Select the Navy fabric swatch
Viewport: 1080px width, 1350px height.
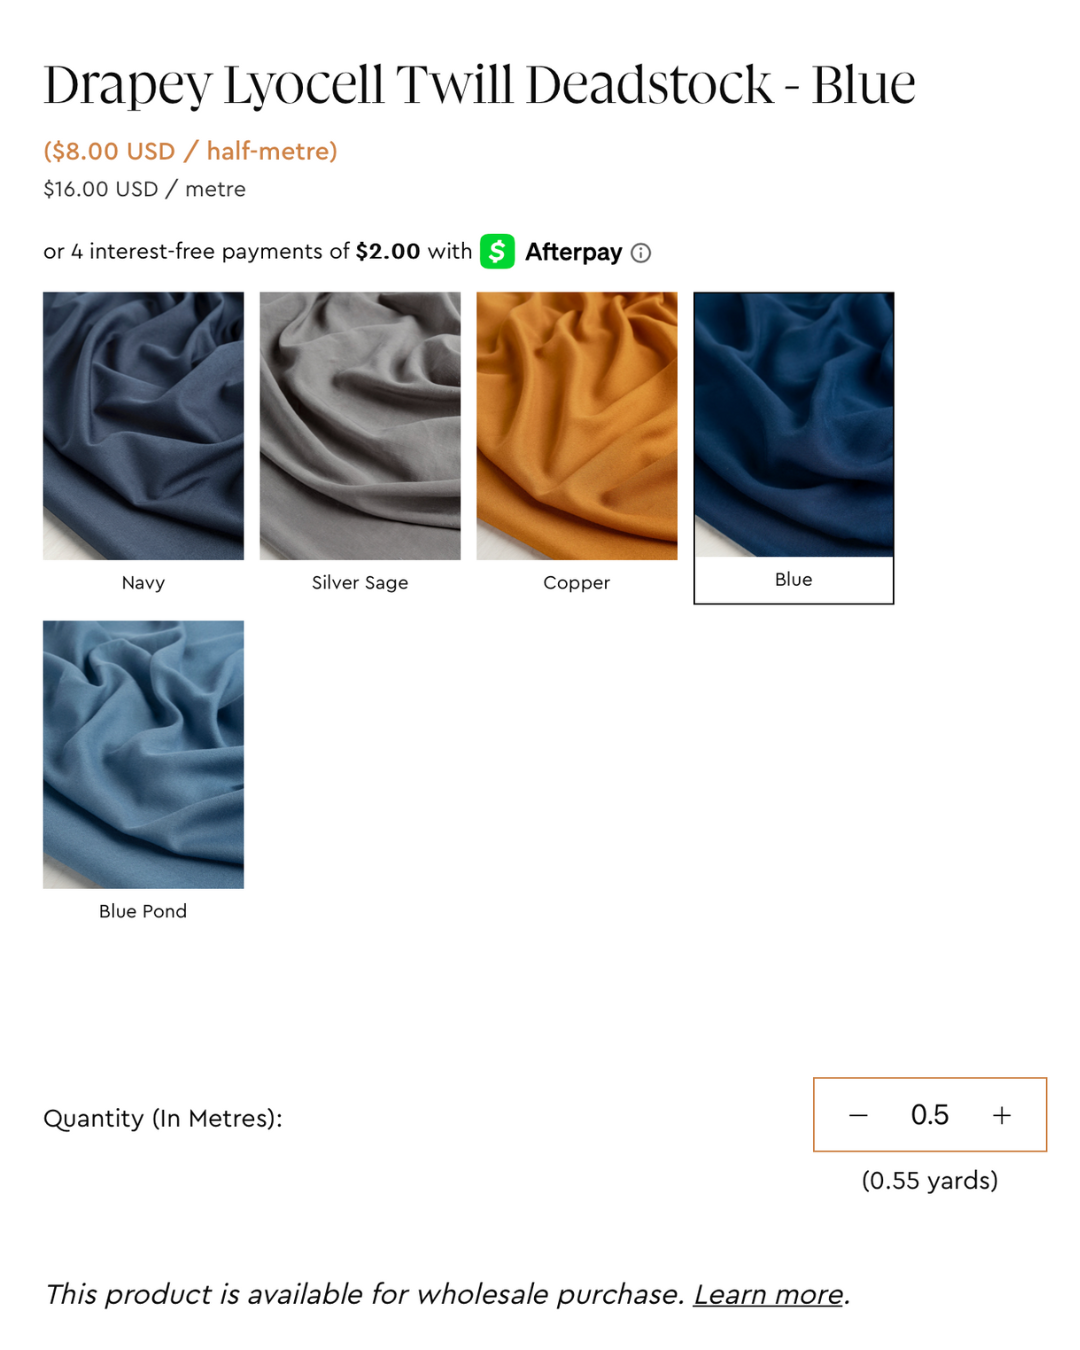143,426
